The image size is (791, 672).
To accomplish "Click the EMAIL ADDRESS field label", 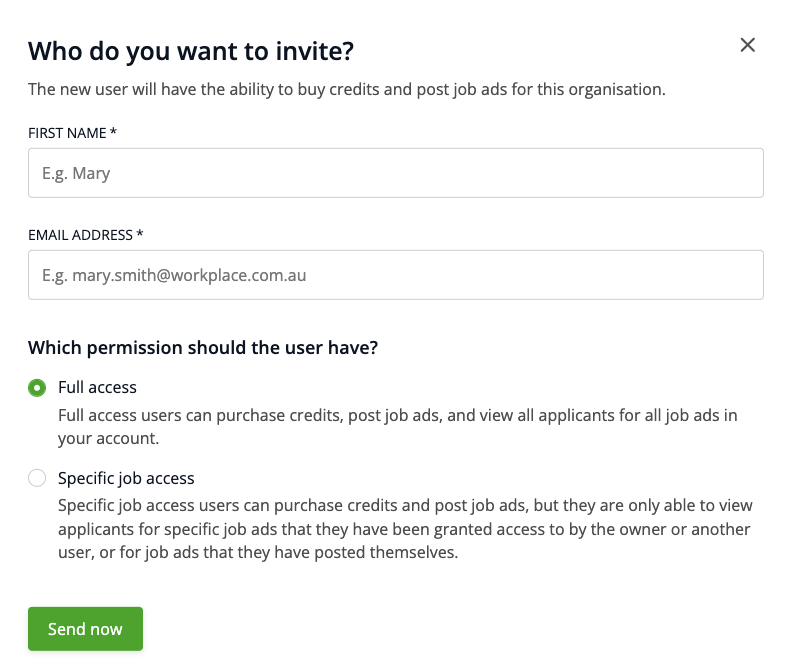I will [80, 235].
